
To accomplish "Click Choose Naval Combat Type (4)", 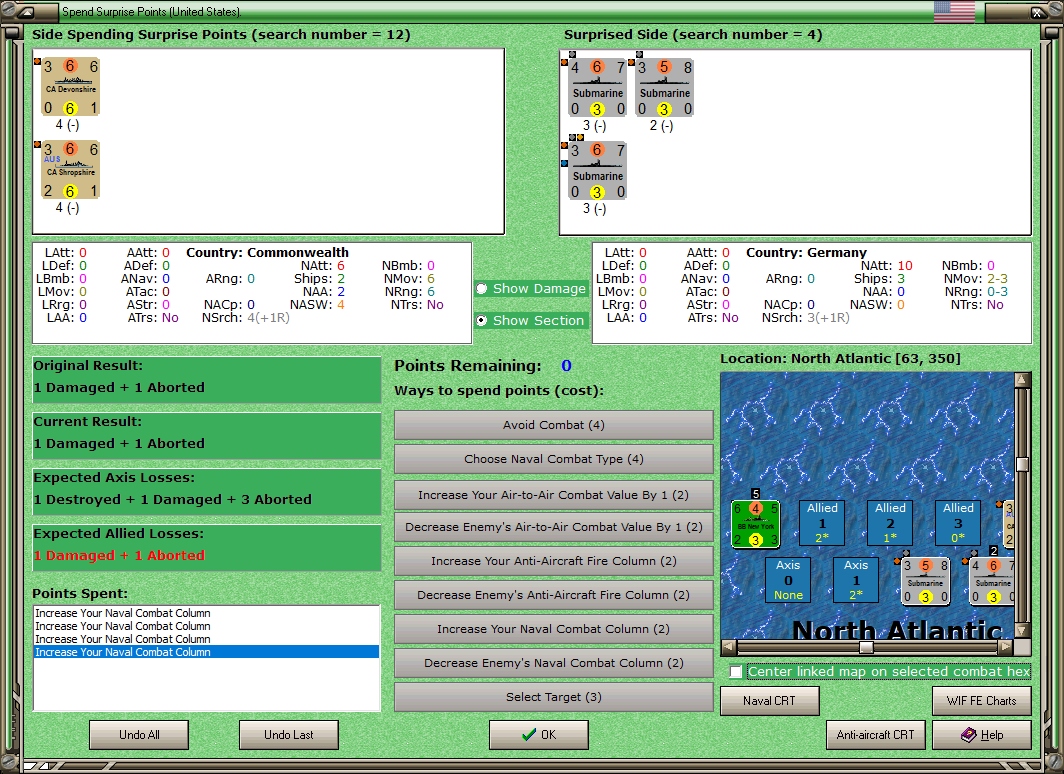I will pyautogui.click(x=554, y=459).
